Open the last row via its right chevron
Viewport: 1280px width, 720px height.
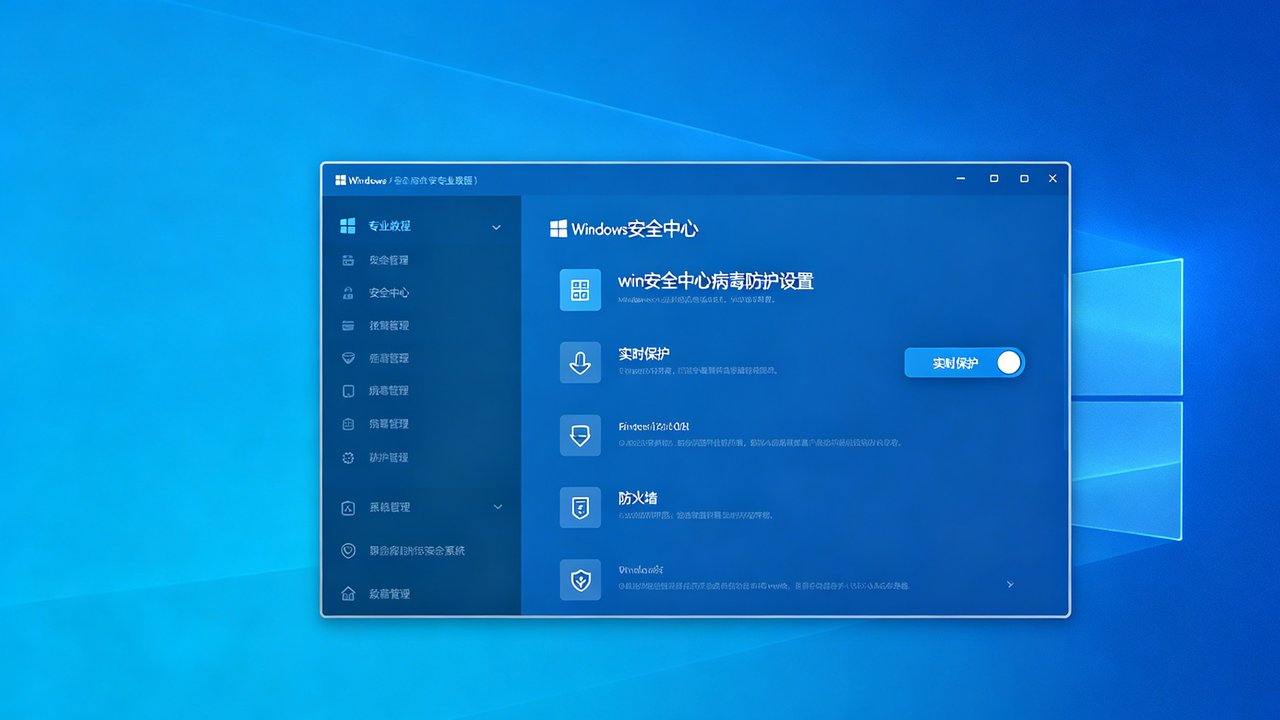click(x=1010, y=584)
